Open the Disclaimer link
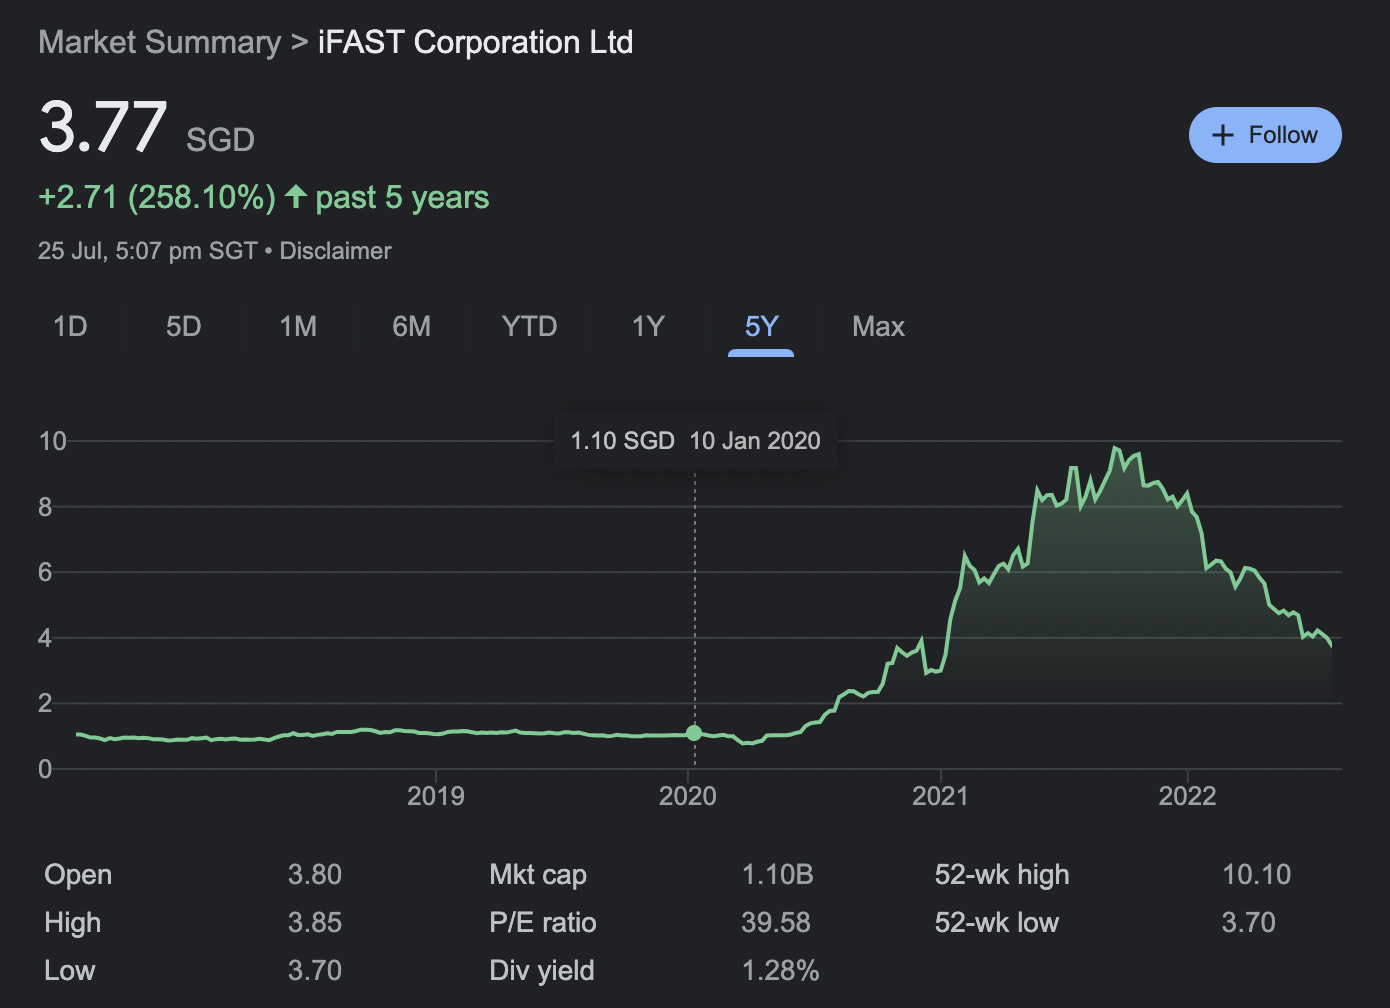The width and height of the screenshot is (1390, 1008). tap(335, 251)
